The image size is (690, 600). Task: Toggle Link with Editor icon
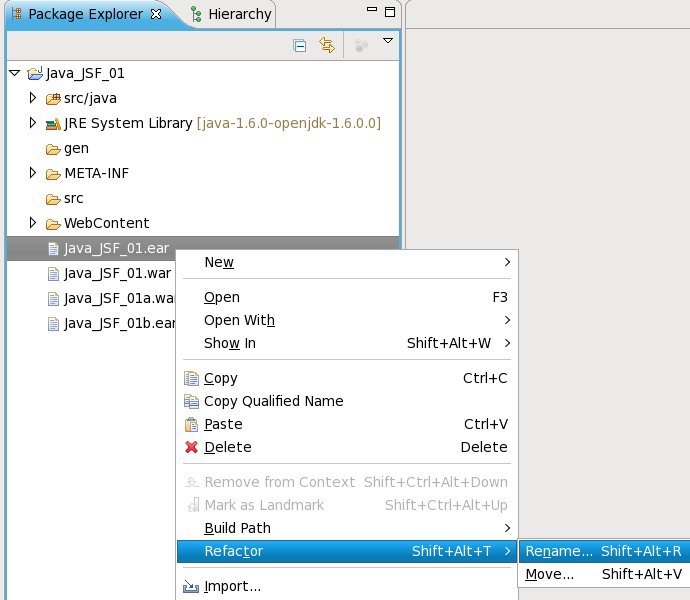pyautogui.click(x=326, y=45)
